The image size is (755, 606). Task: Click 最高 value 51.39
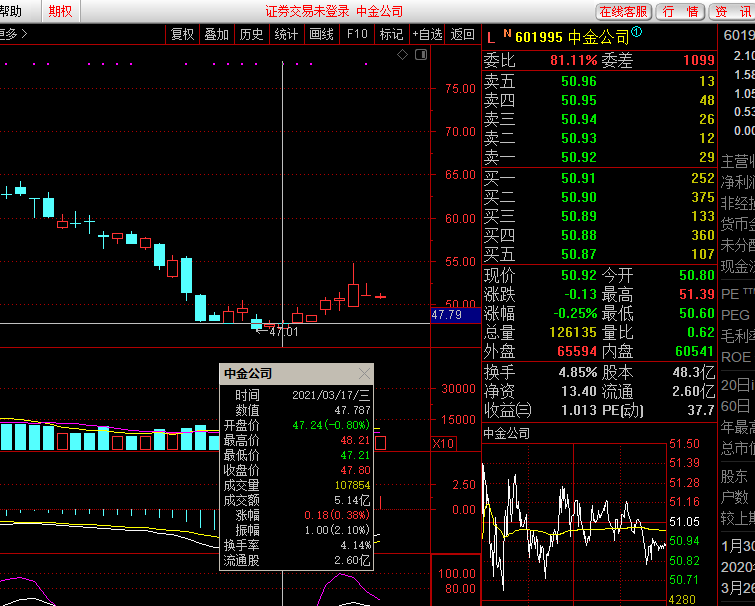(697, 295)
